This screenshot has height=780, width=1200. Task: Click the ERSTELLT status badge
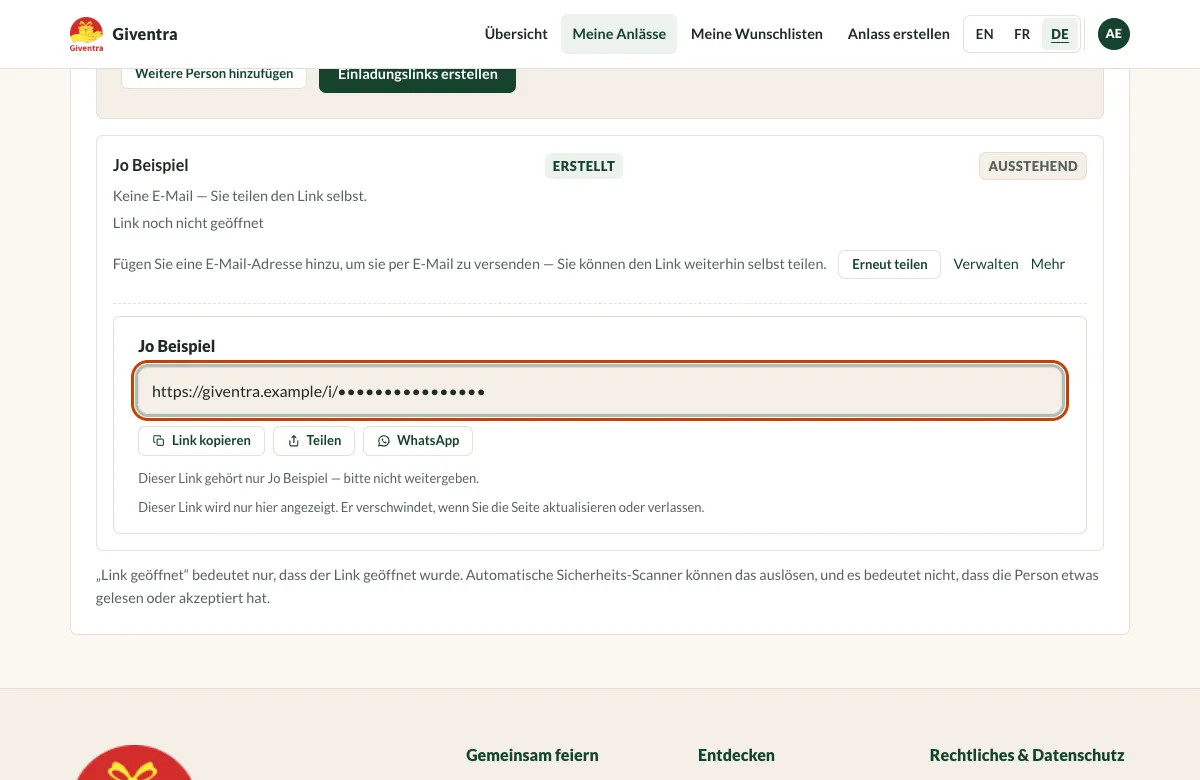pos(584,166)
